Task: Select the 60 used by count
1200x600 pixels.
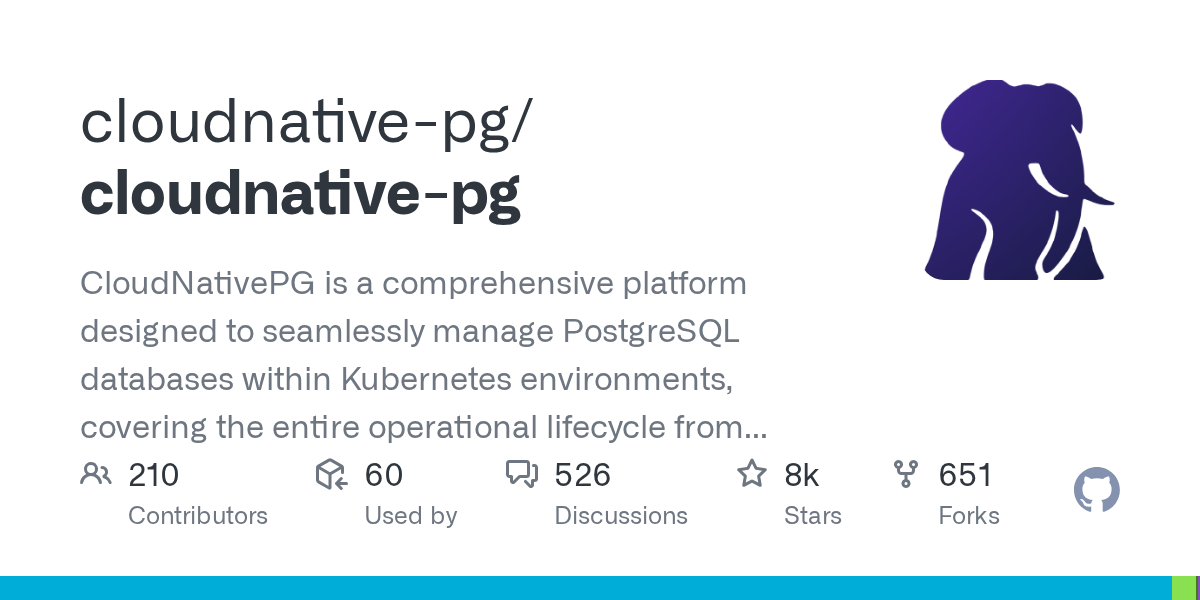Action: point(383,475)
